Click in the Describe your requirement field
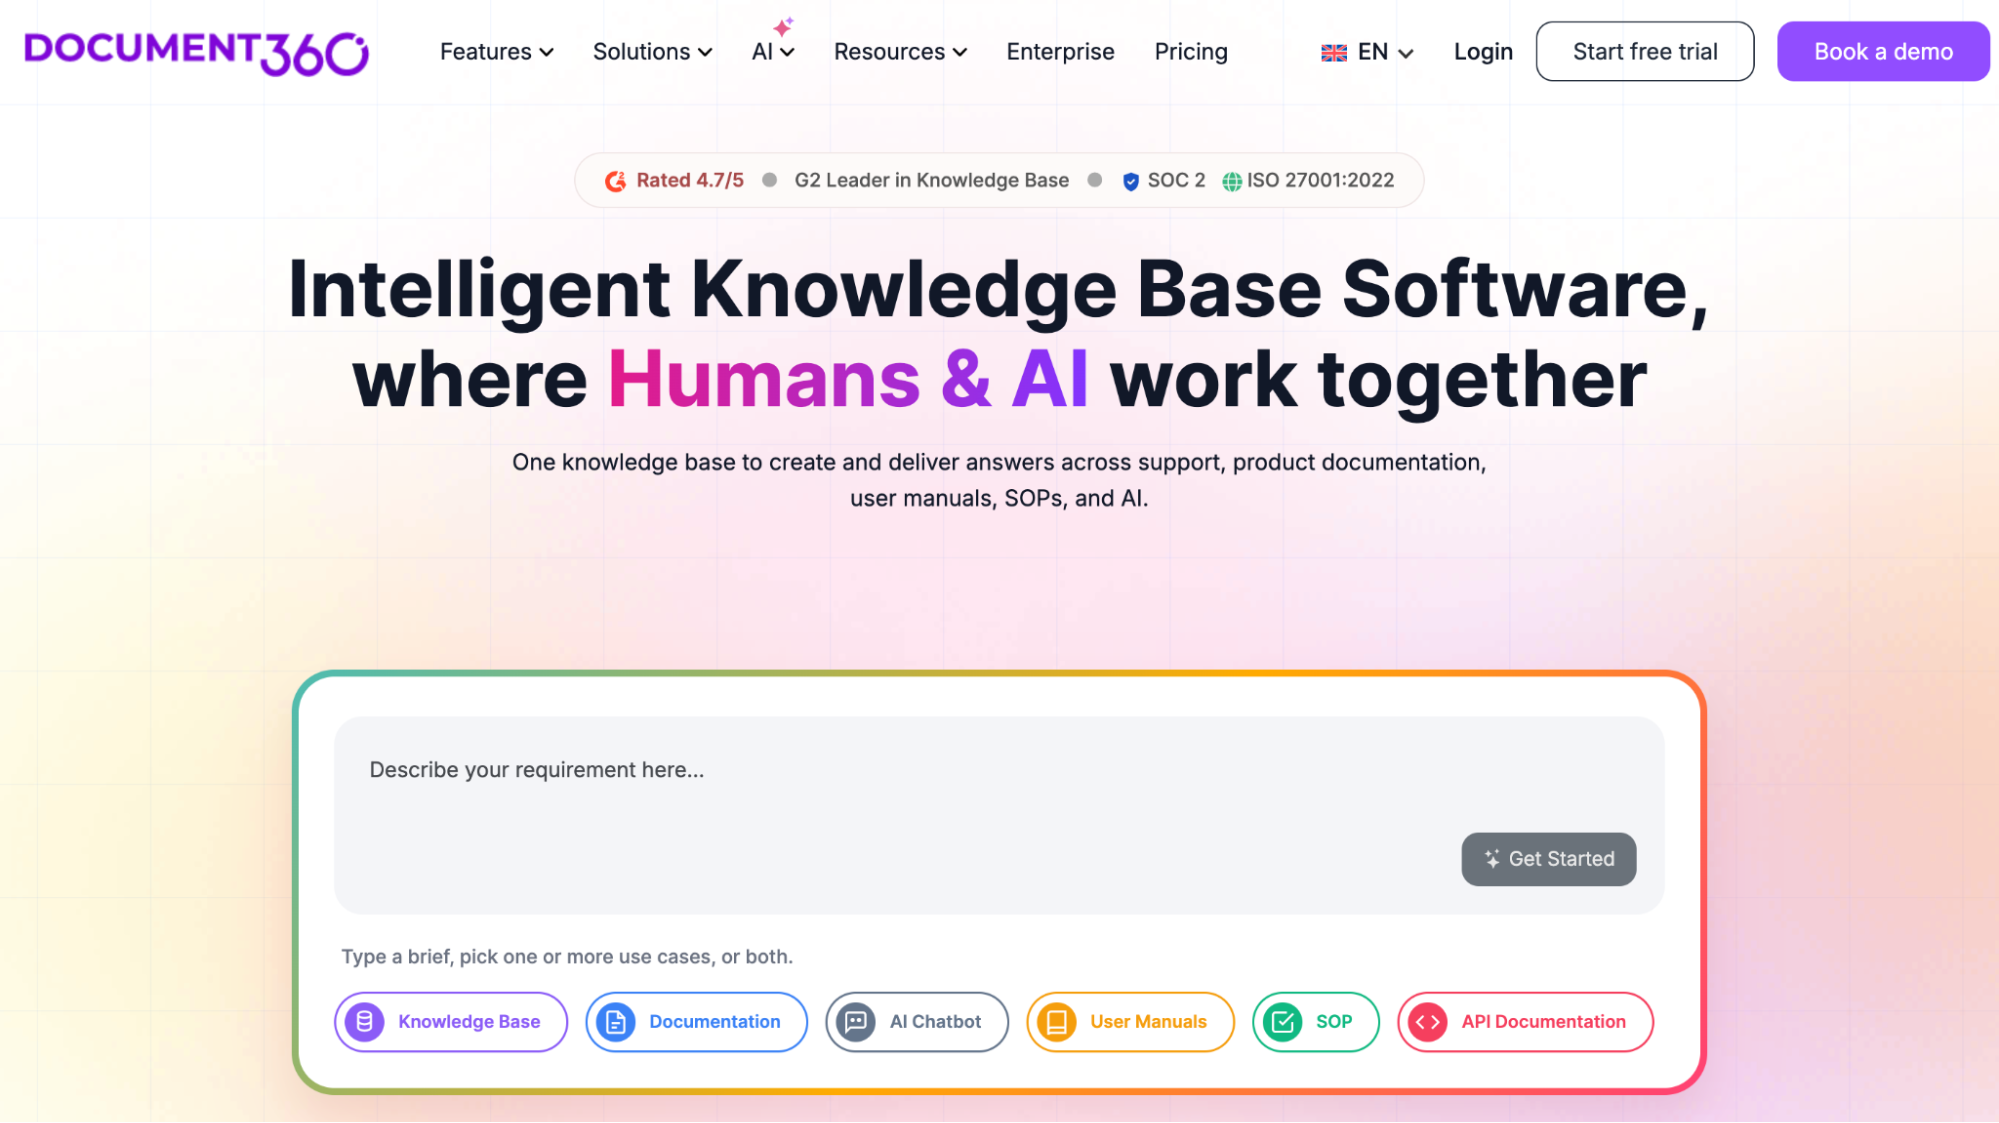1999x1123 pixels. pyautogui.click(x=999, y=815)
